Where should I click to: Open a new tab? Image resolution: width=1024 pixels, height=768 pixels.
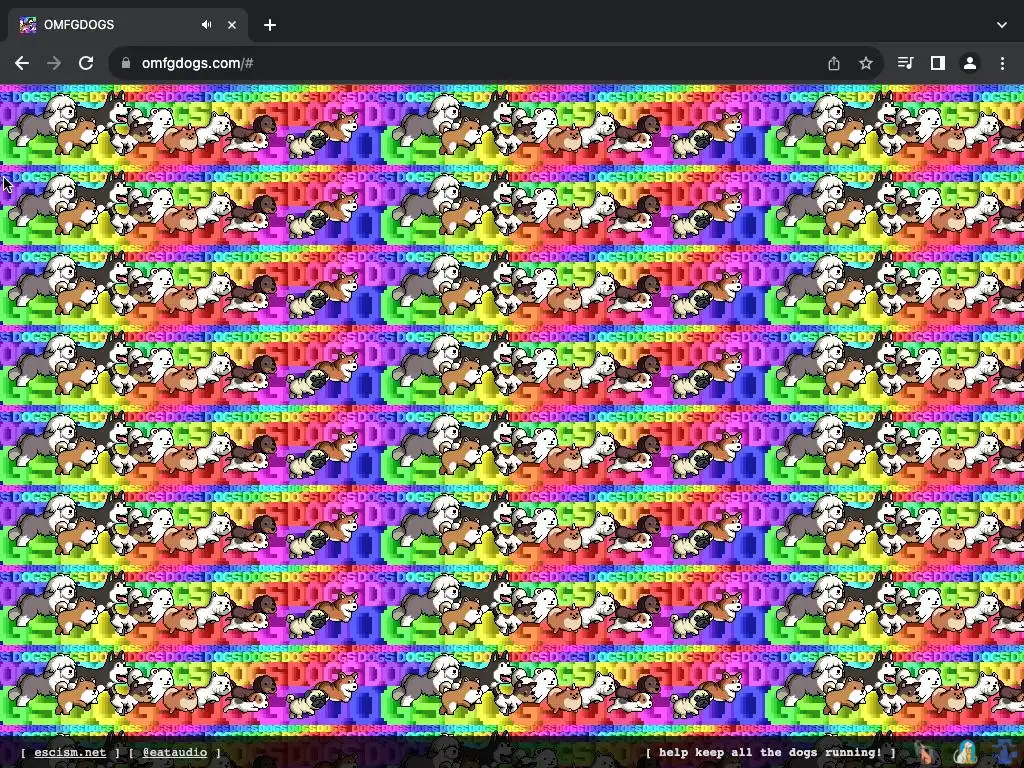tap(270, 25)
